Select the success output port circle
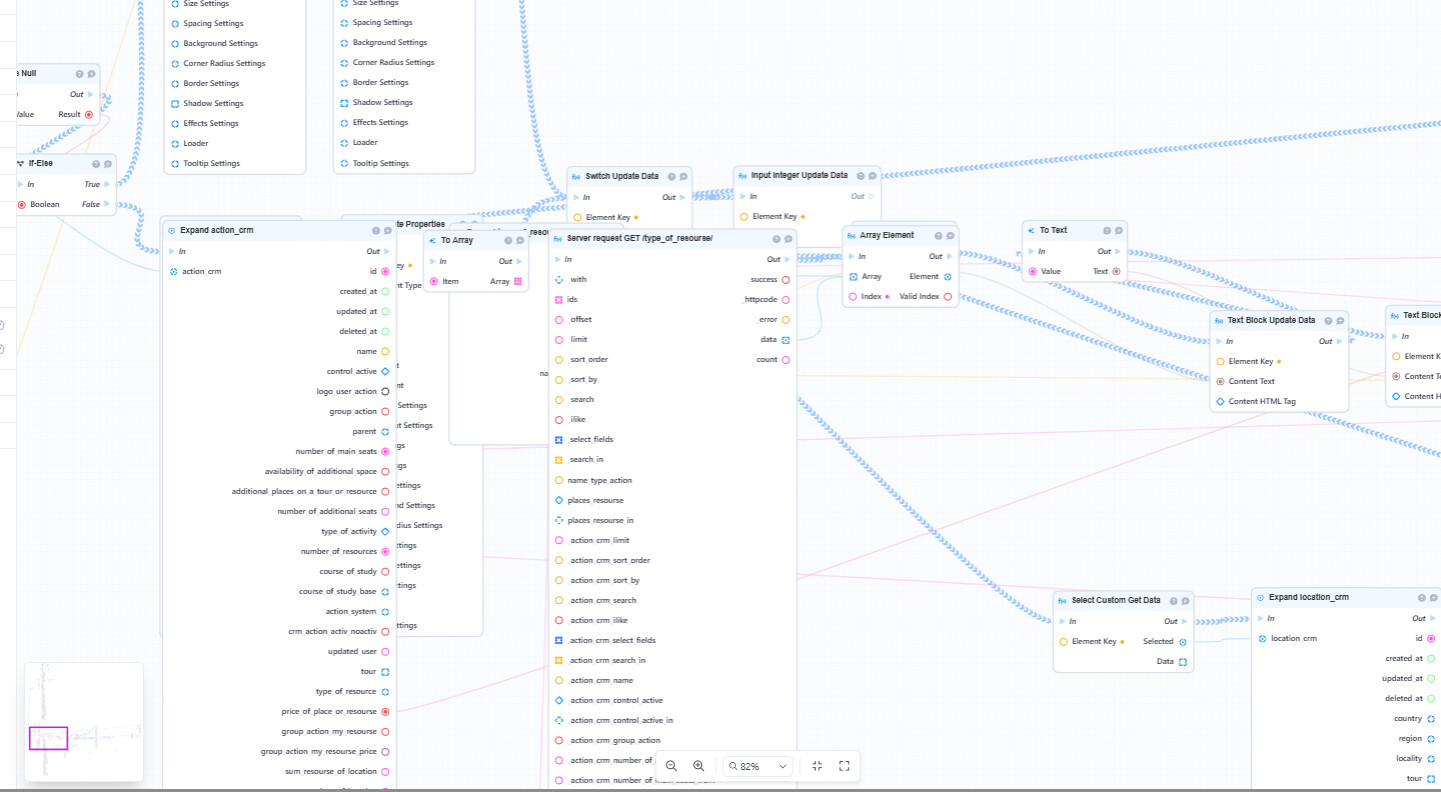The width and height of the screenshot is (1441, 792). point(786,280)
